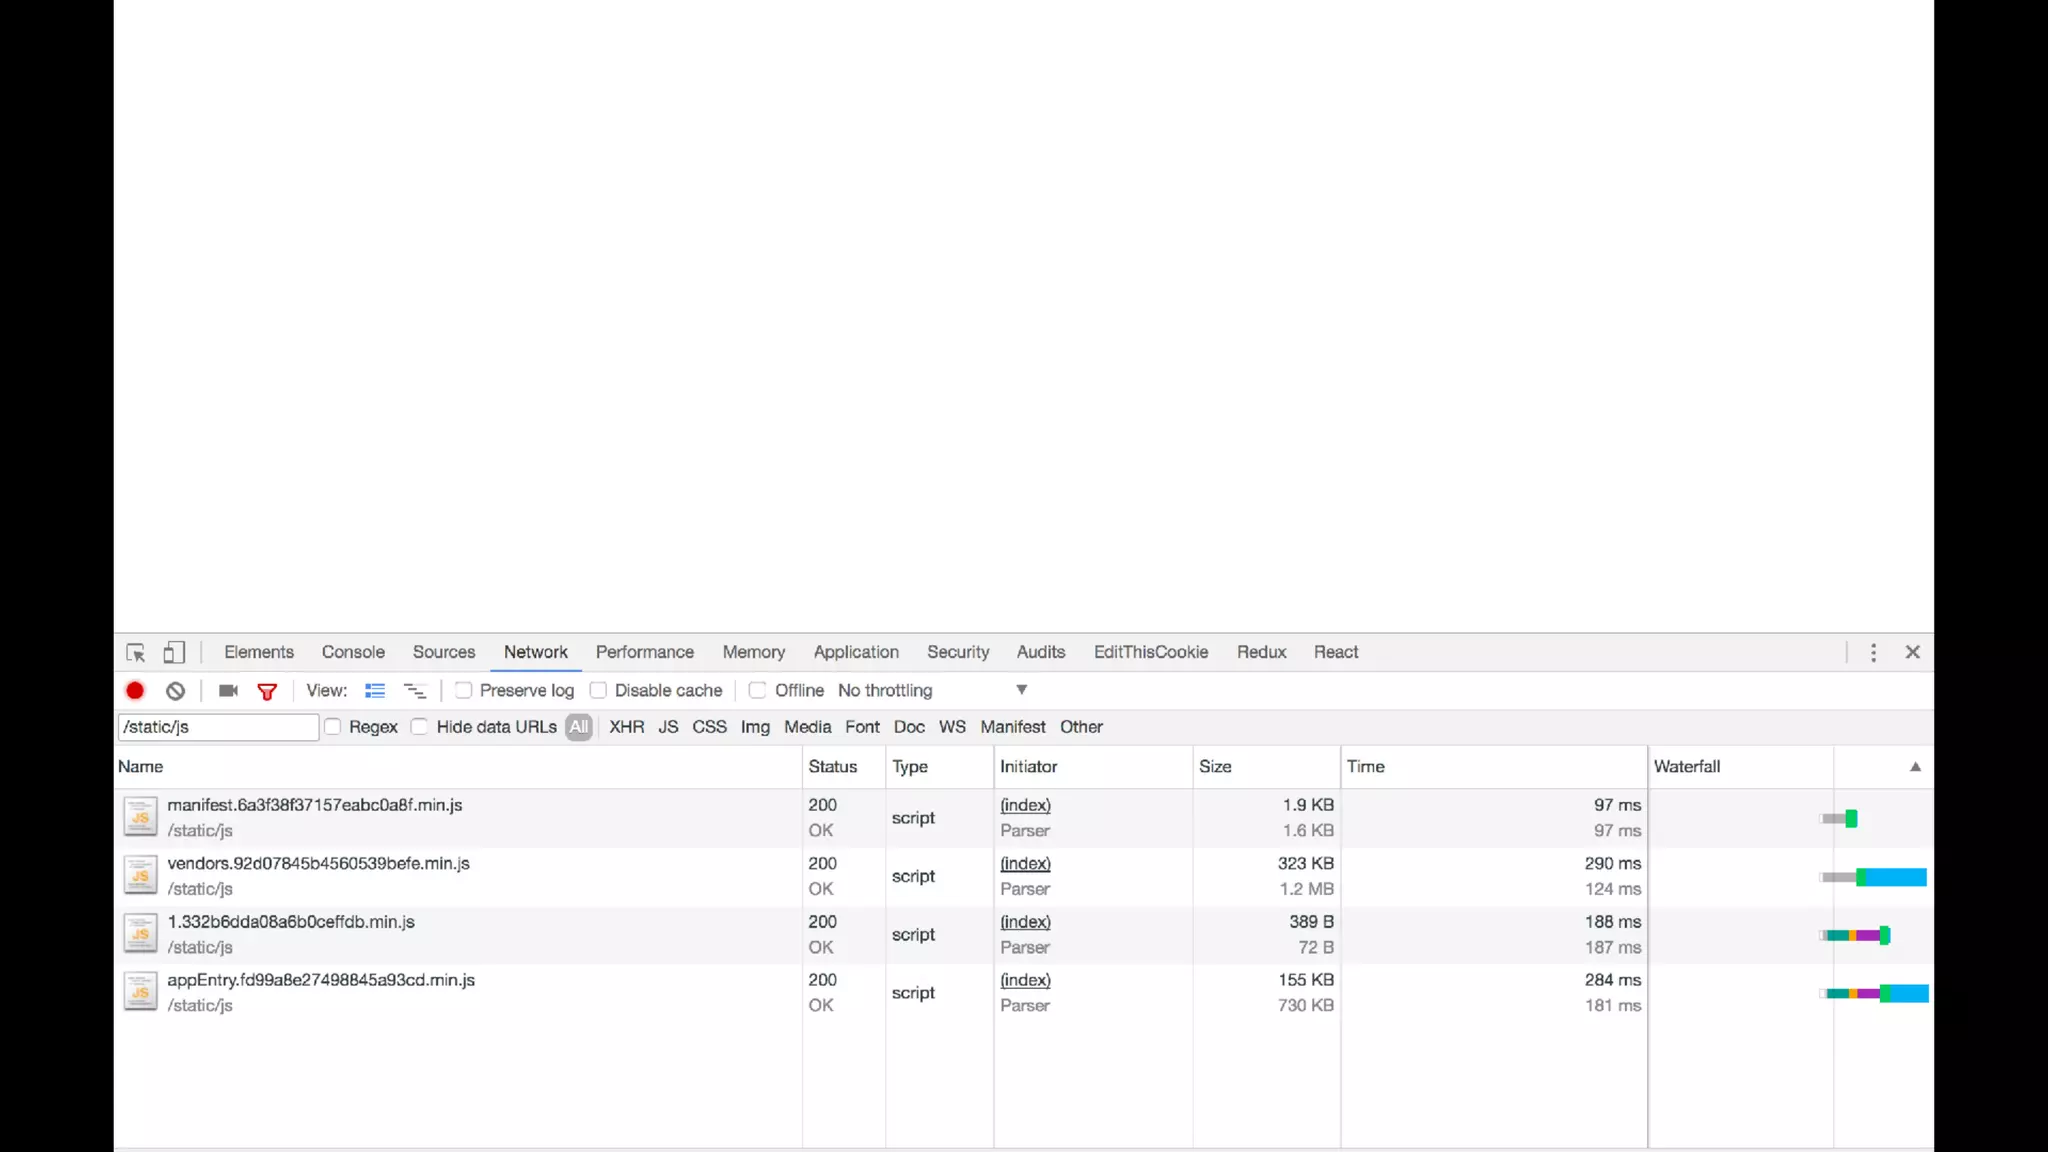Switch to the Performance tab
This screenshot has width=2048, height=1152.
(x=644, y=652)
